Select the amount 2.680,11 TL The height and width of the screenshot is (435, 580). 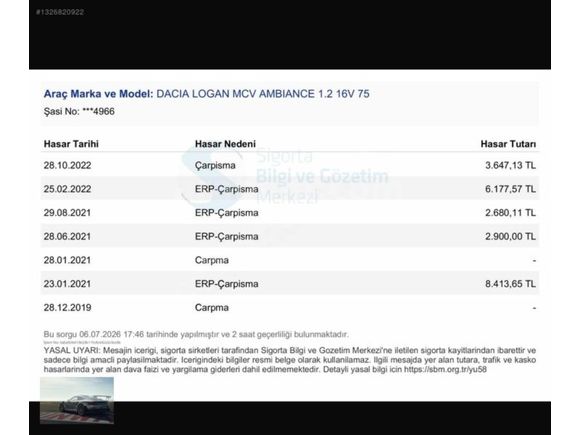(510, 213)
